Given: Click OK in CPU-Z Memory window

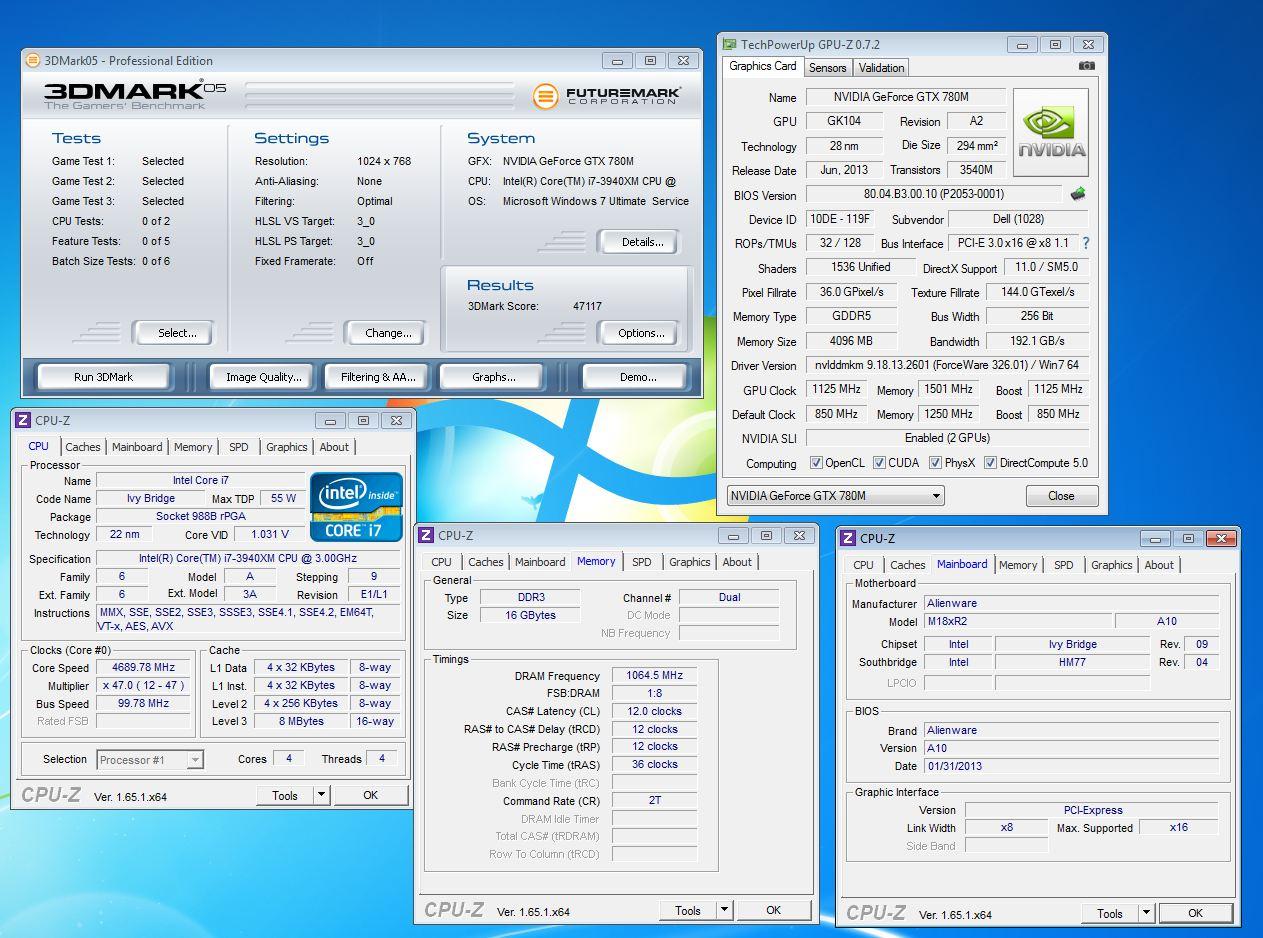Looking at the screenshot, I should 773,910.
